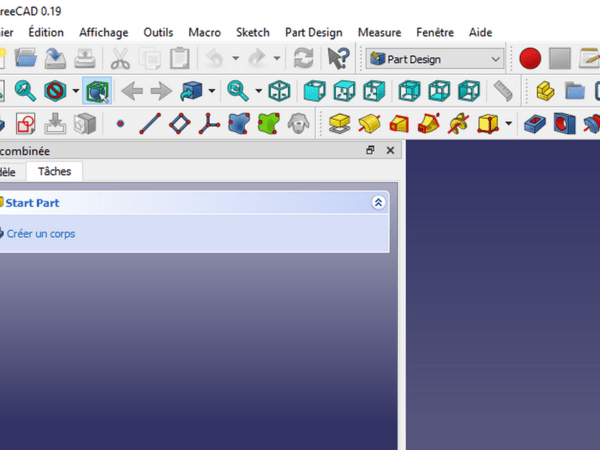The width and height of the screenshot is (600, 450).
Task: Select the Fit All magnifier icon
Action: pos(25,92)
